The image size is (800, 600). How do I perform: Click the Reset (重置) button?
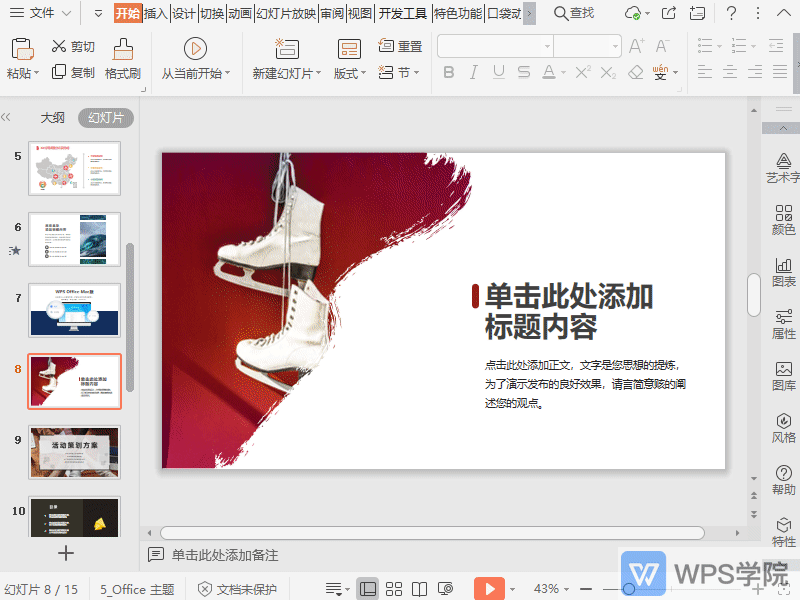pos(401,46)
